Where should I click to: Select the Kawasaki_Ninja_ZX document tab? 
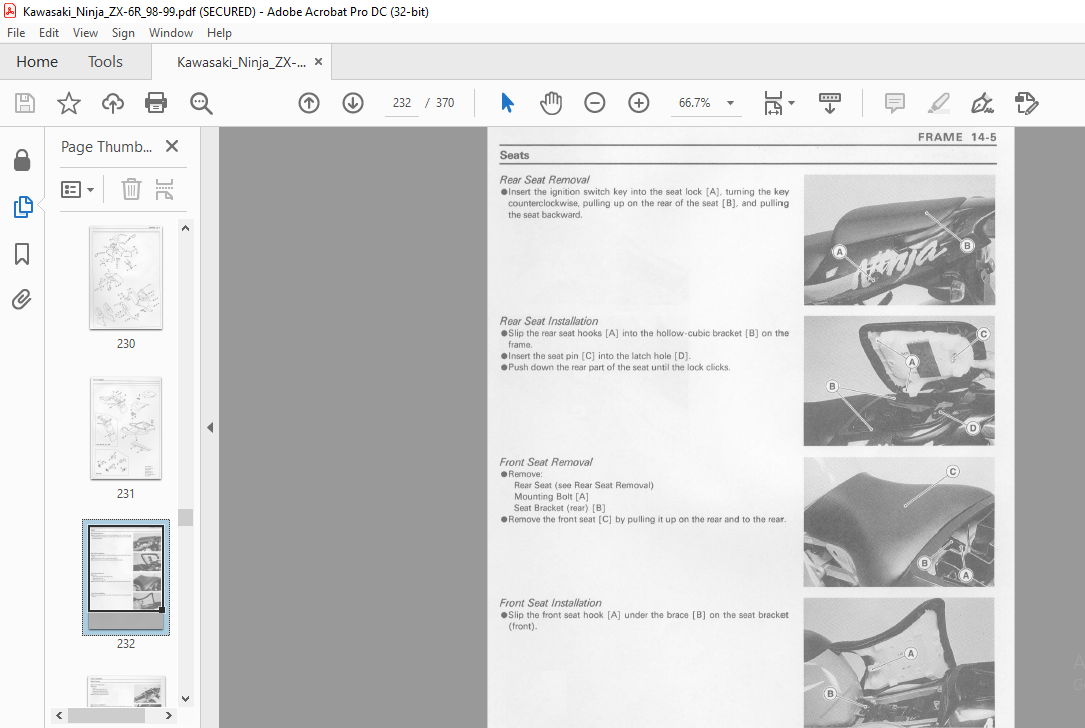(x=241, y=62)
